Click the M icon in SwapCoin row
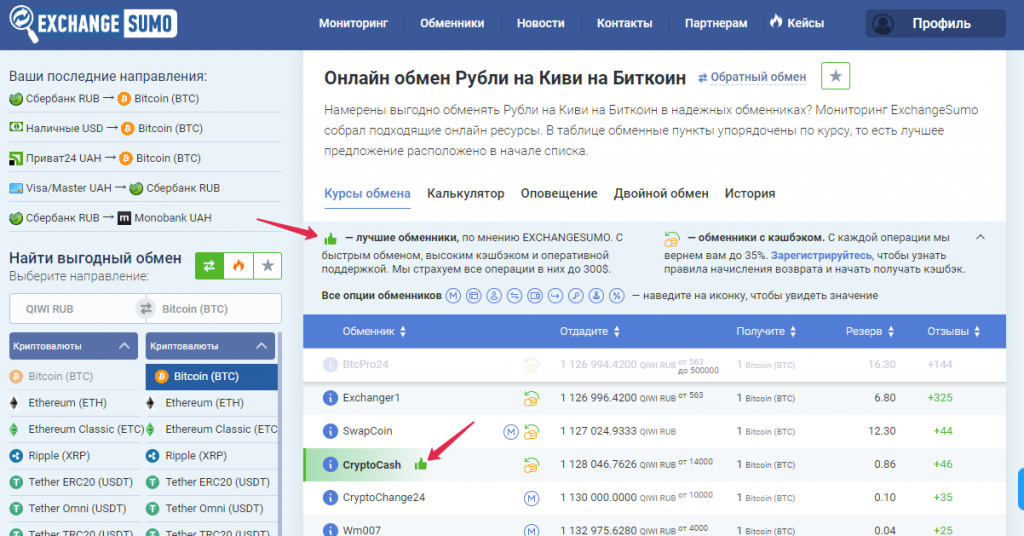 point(511,432)
